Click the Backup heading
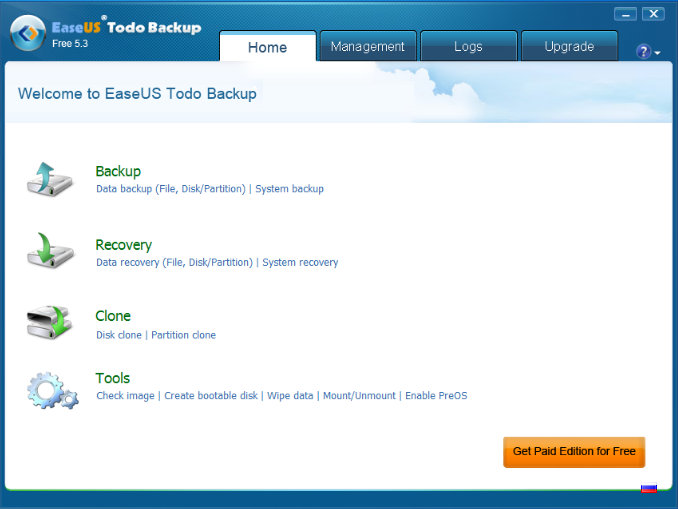 point(118,171)
